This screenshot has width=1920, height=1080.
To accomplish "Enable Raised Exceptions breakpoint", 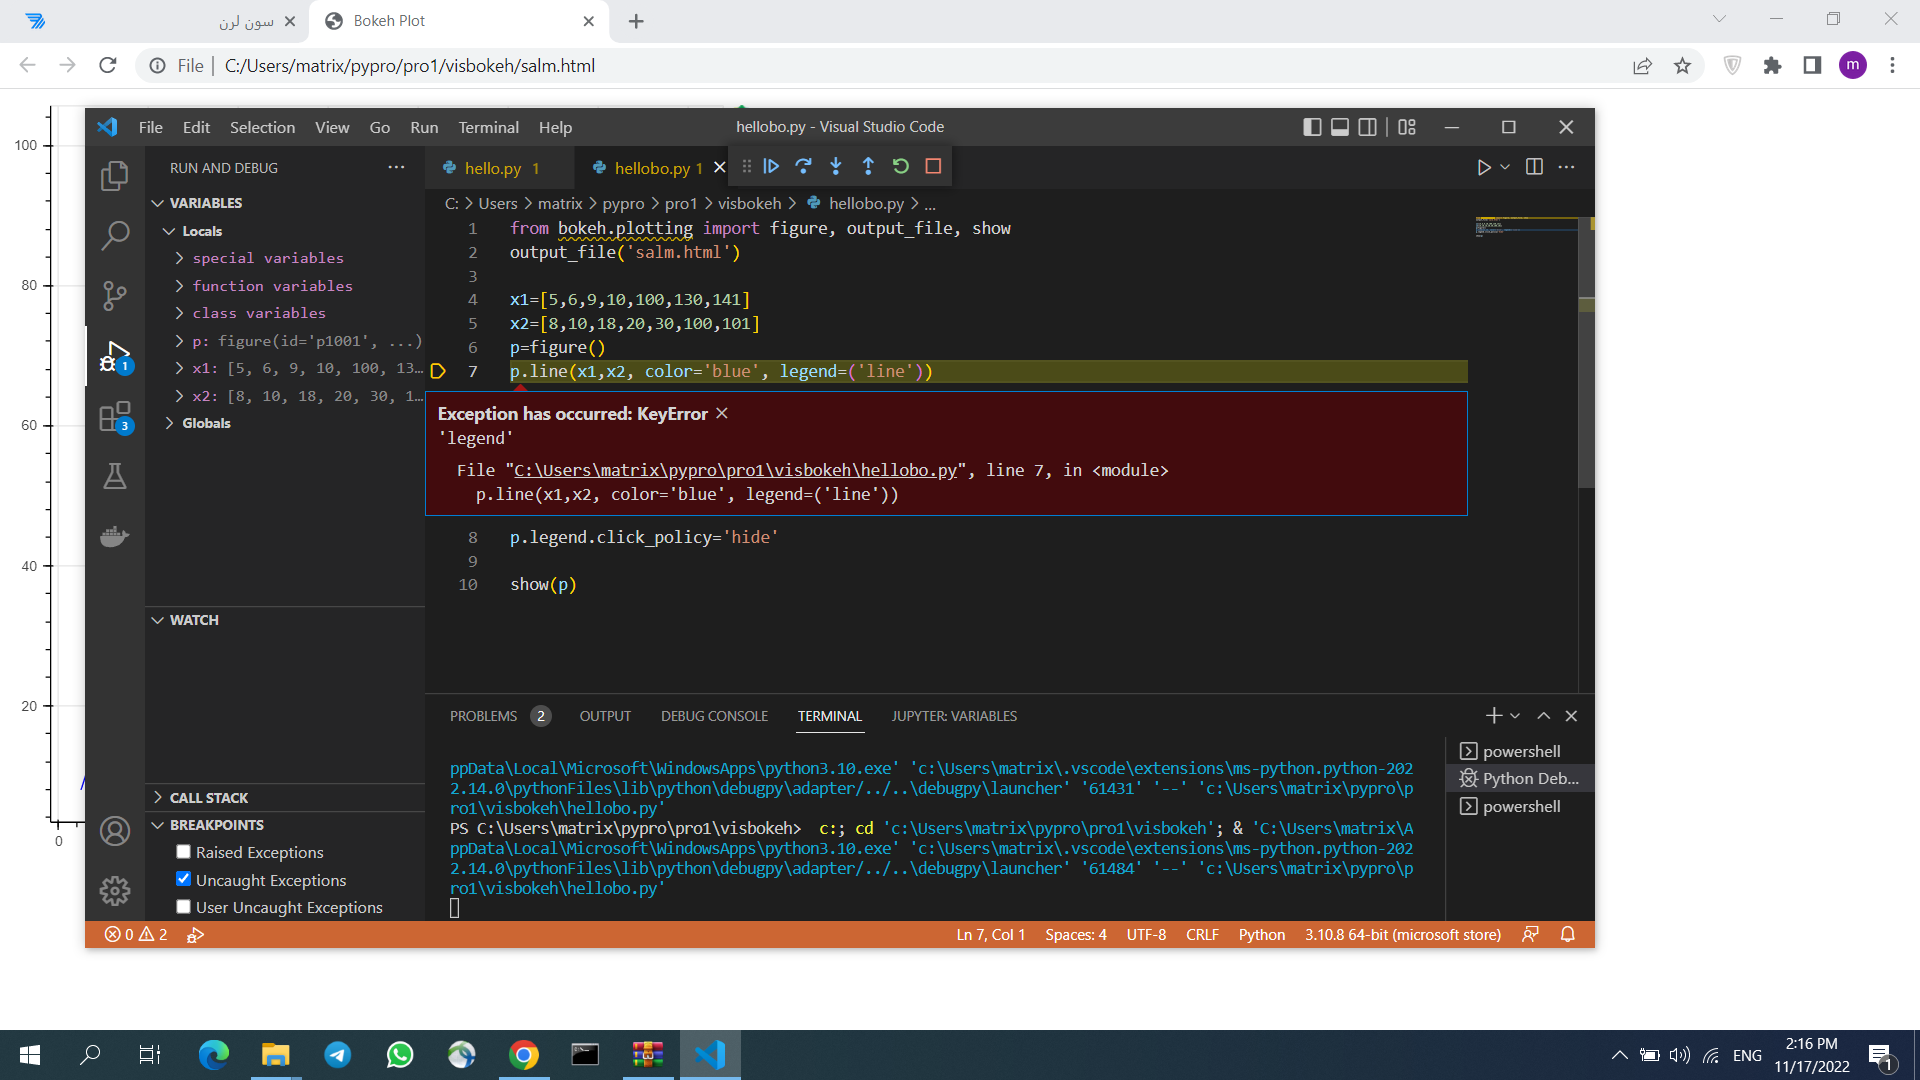I will 183,852.
